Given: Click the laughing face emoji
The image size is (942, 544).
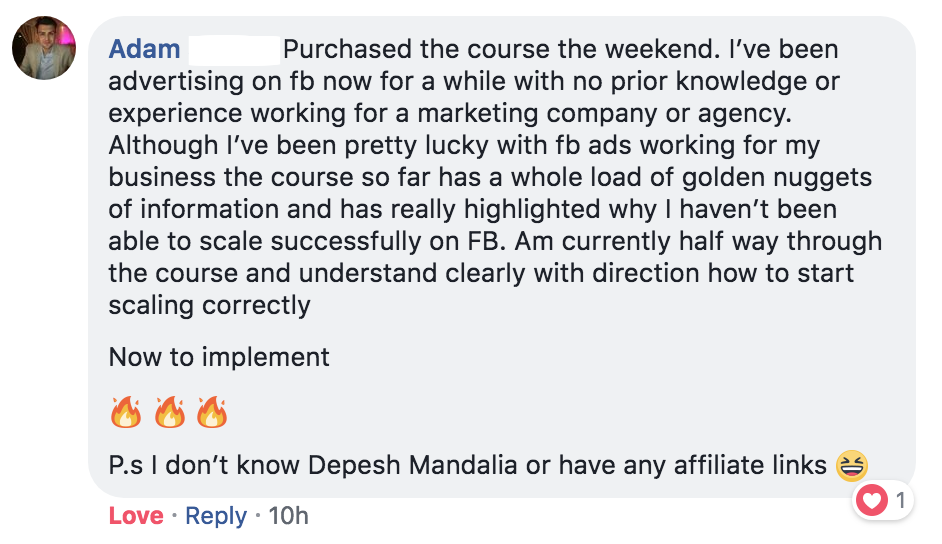Looking at the screenshot, I should tap(852, 465).
